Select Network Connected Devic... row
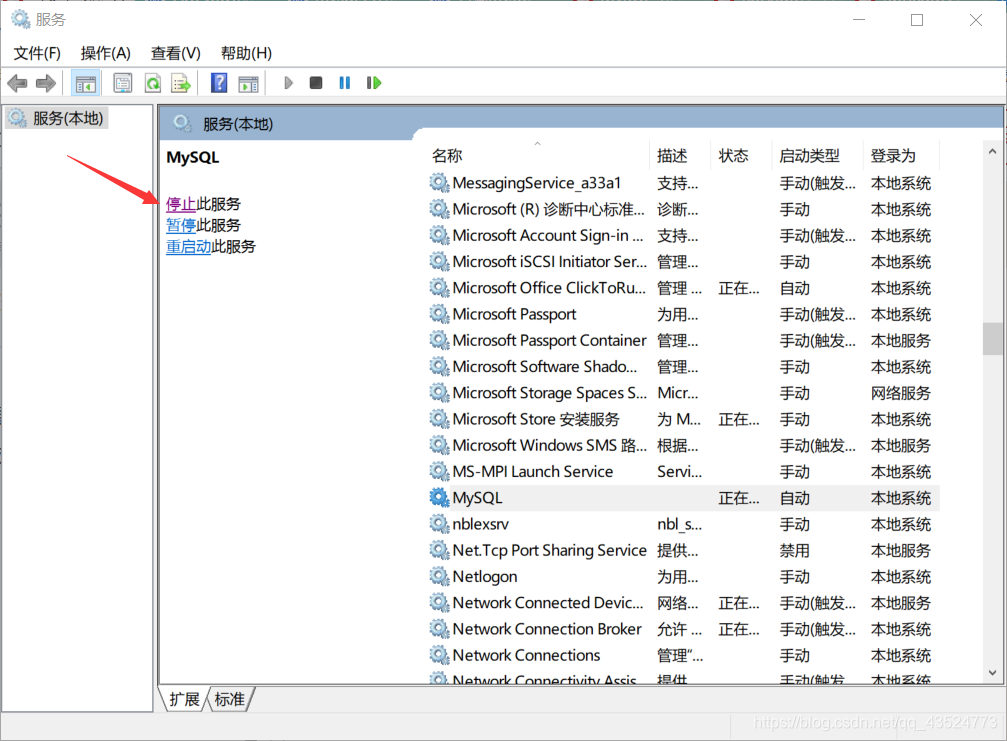Image resolution: width=1007 pixels, height=741 pixels. click(683, 602)
